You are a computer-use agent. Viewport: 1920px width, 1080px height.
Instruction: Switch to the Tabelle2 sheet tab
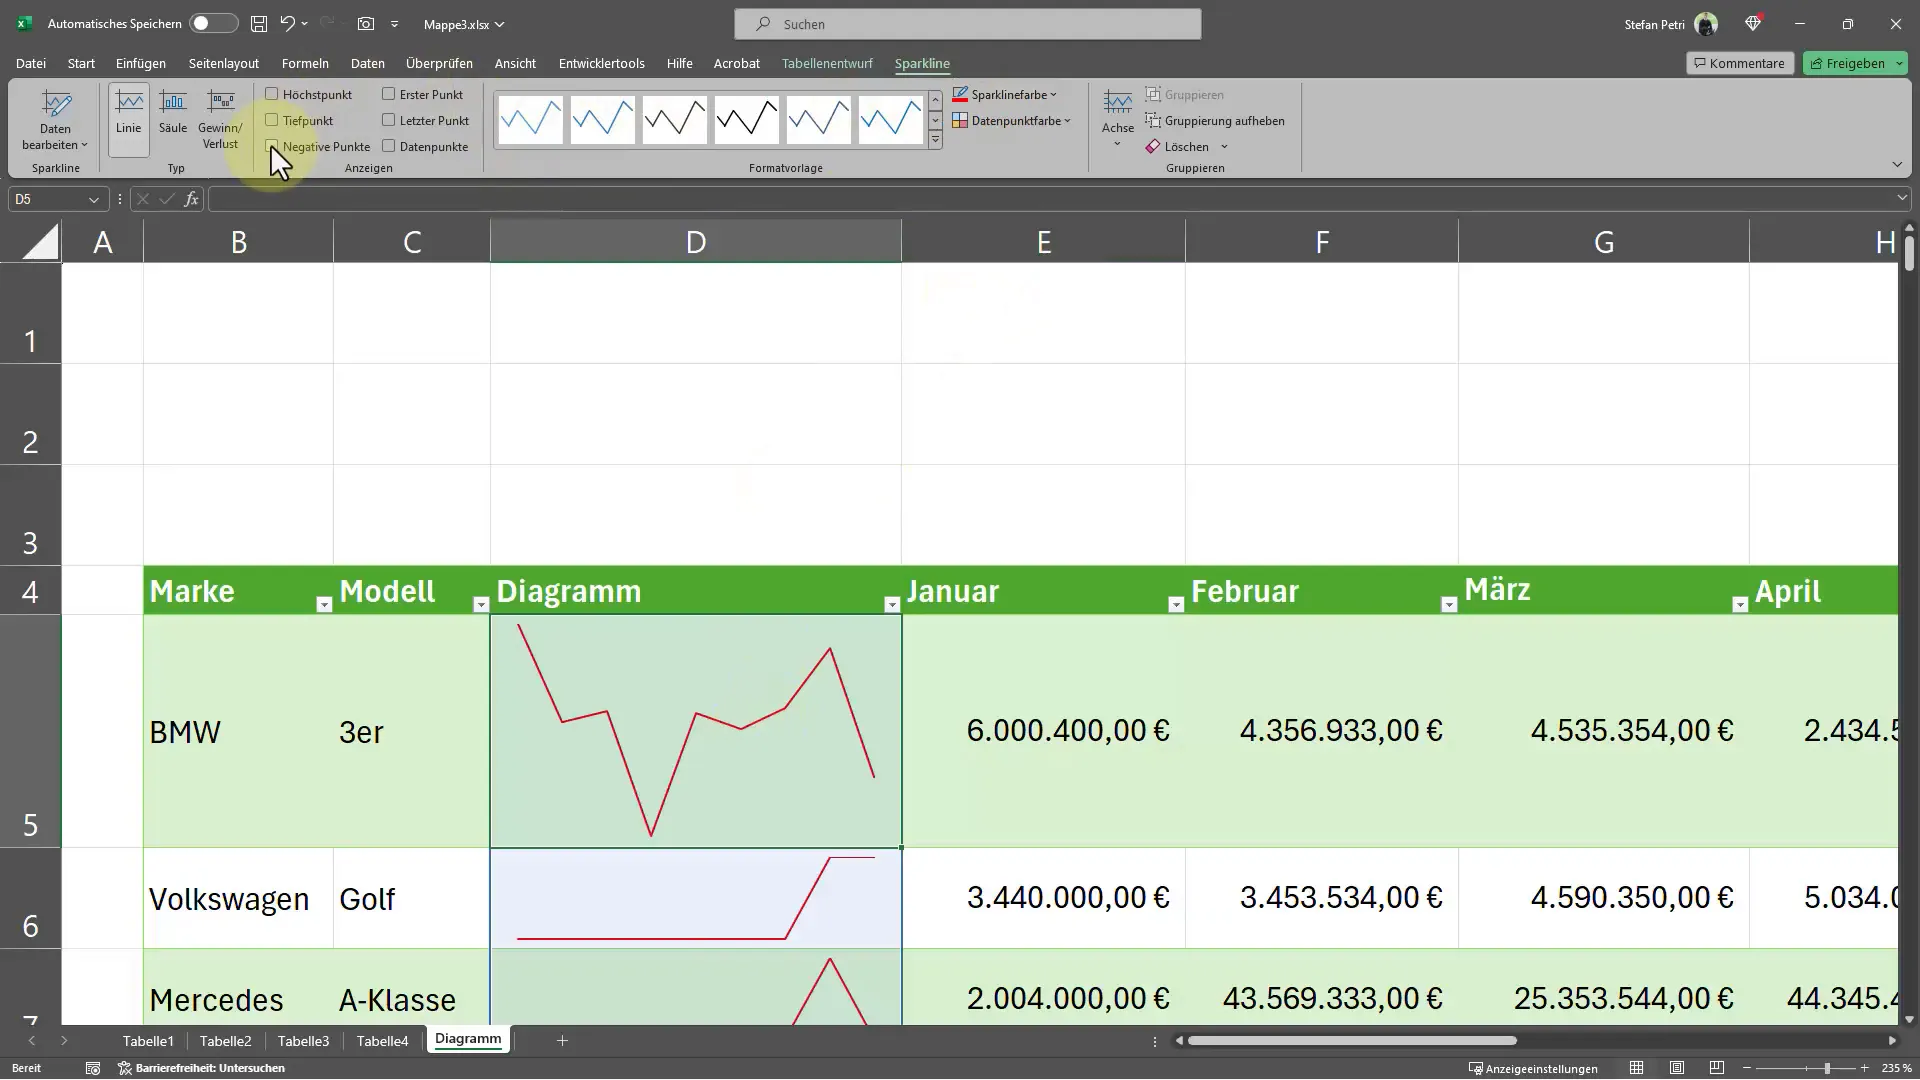[x=225, y=1041]
